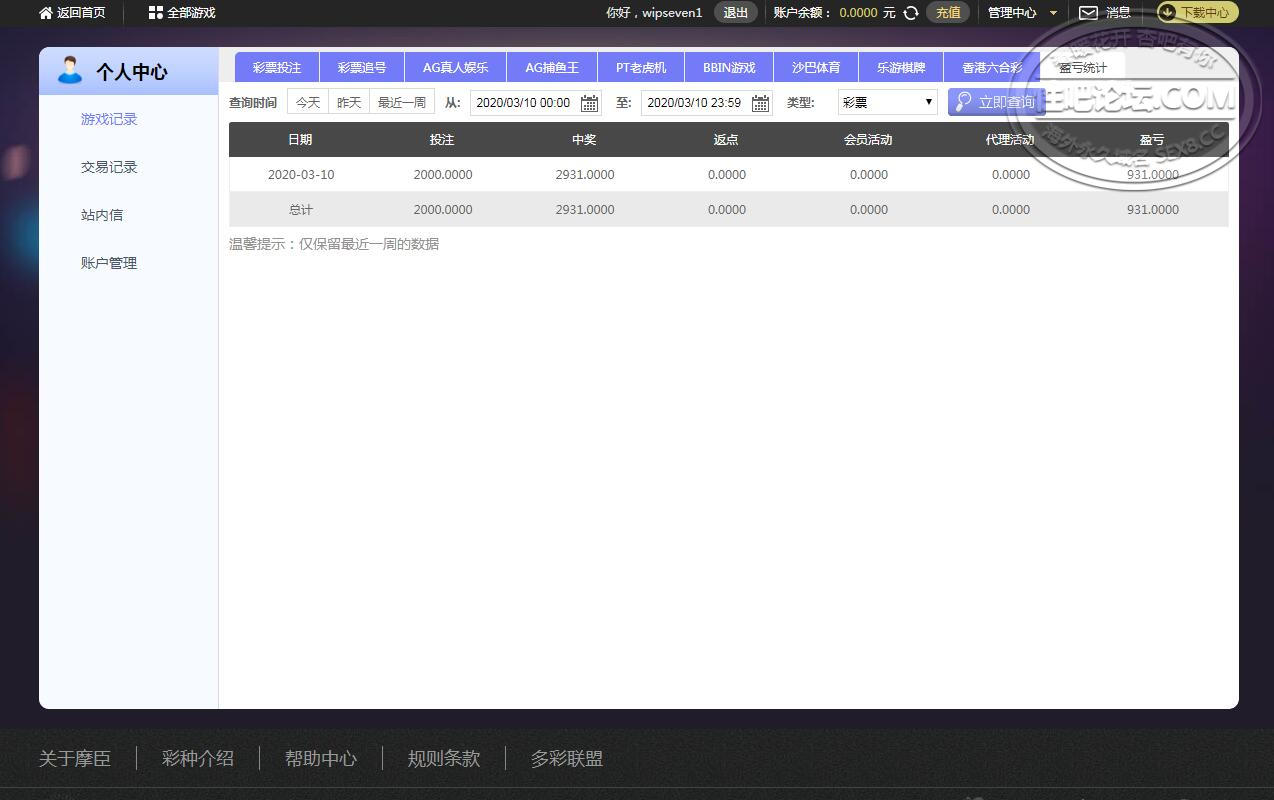Click the home icon beside 返回首页
The image size is (1274, 800).
click(46, 13)
